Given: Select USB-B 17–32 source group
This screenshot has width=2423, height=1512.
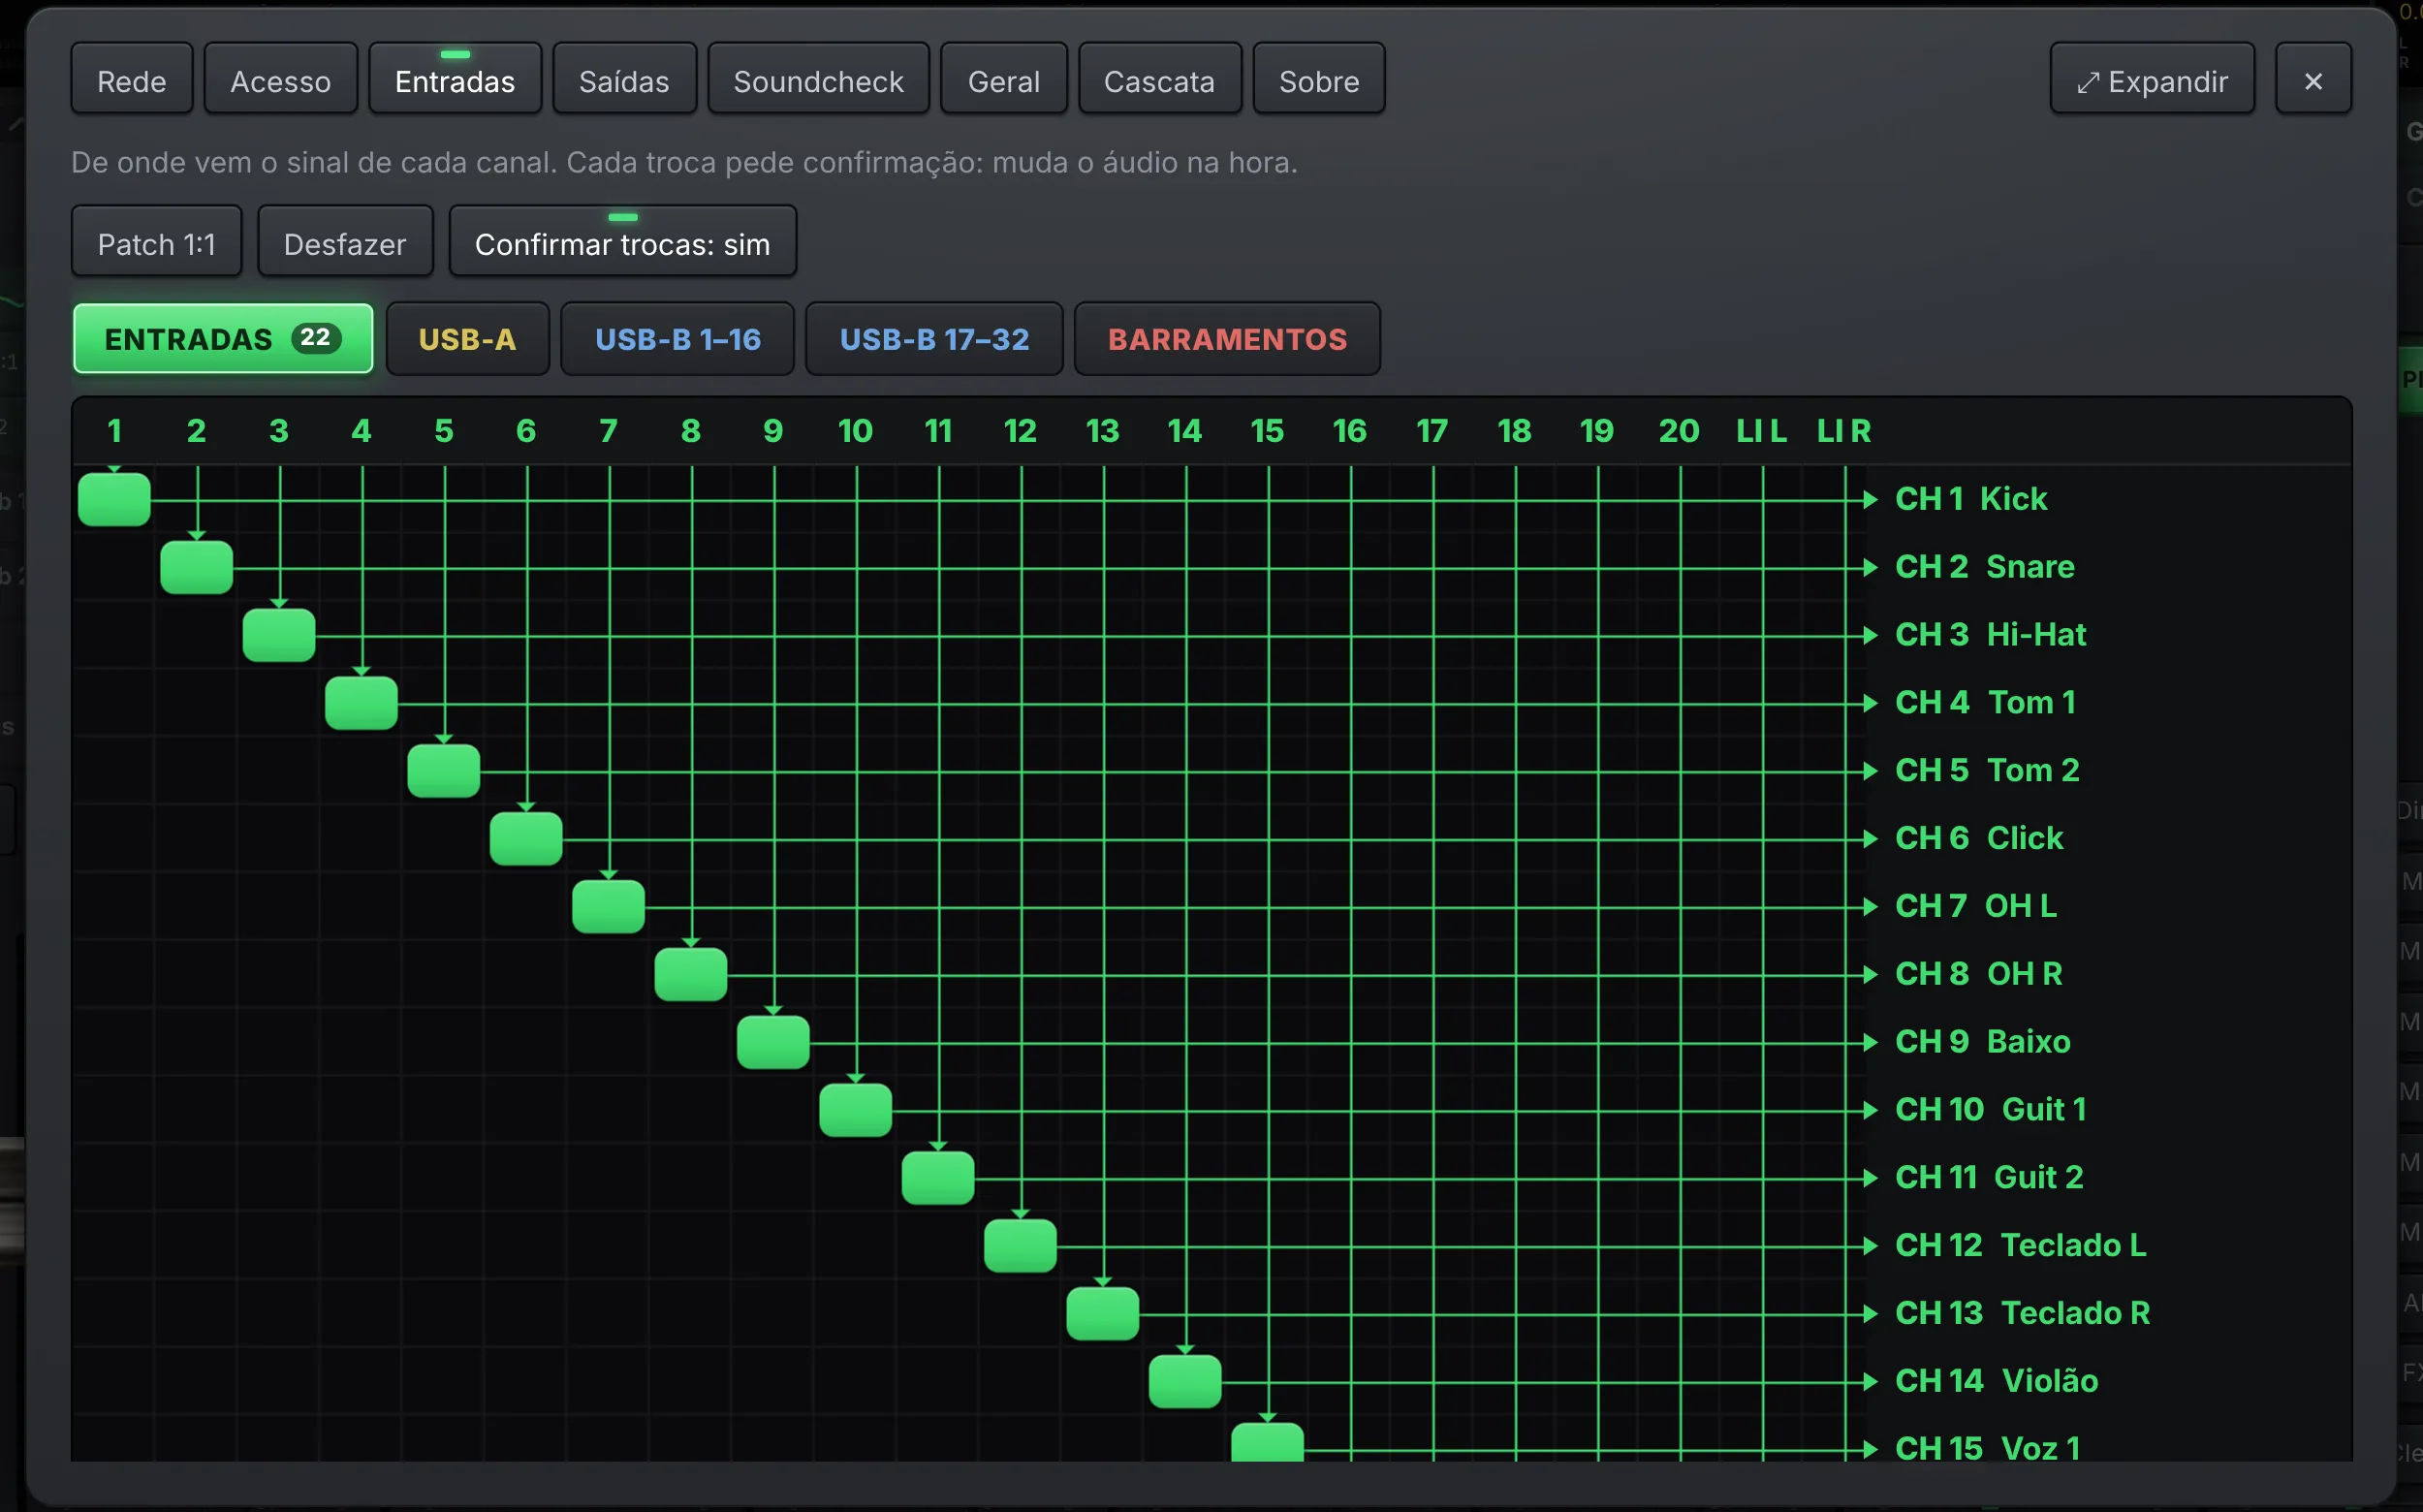Looking at the screenshot, I should (x=934, y=339).
